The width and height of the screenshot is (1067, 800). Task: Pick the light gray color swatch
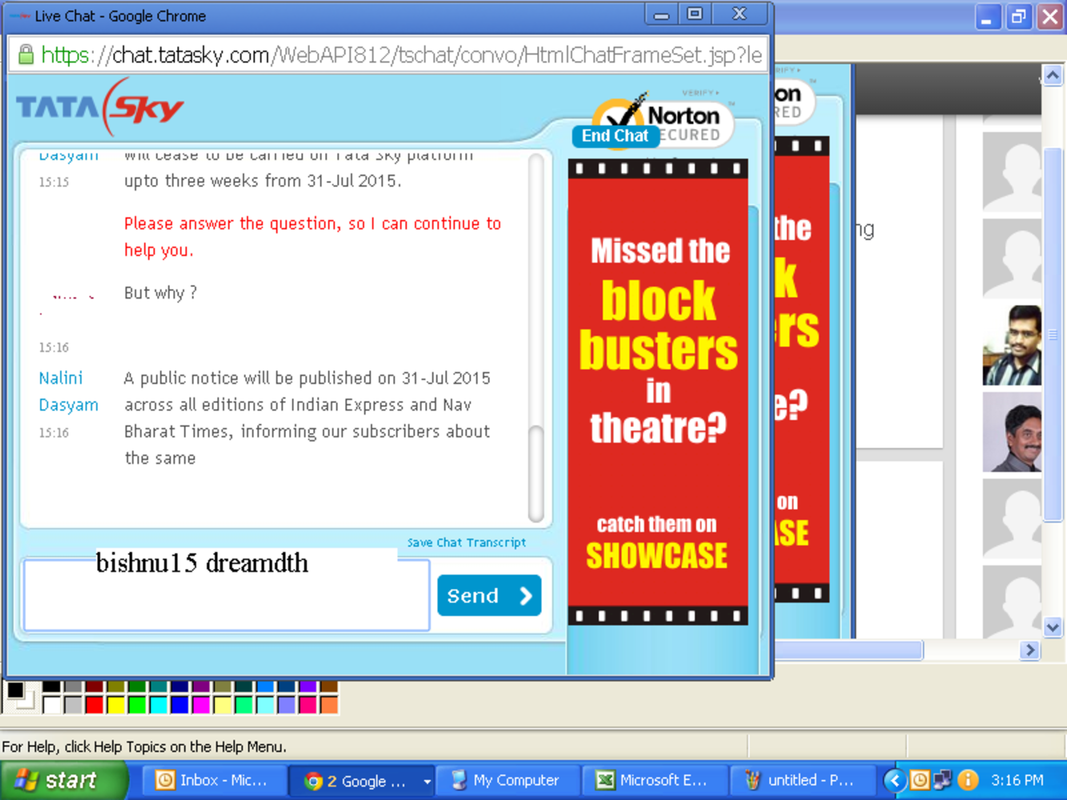tap(73, 705)
